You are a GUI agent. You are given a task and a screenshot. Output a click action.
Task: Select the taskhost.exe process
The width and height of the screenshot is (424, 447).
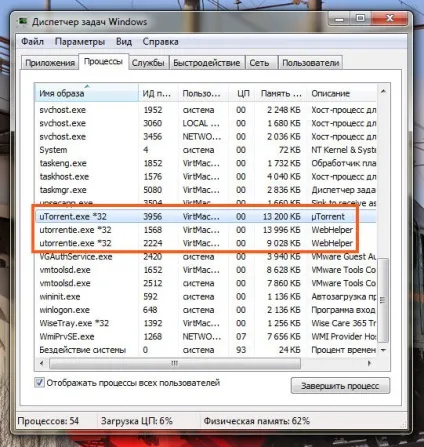point(206,177)
